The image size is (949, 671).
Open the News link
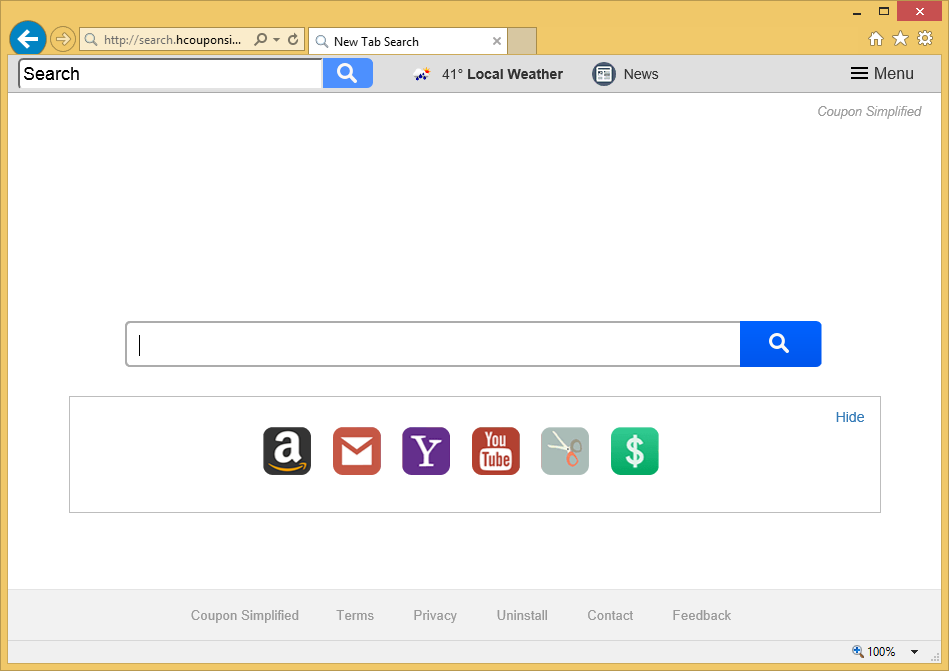click(x=641, y=74)
